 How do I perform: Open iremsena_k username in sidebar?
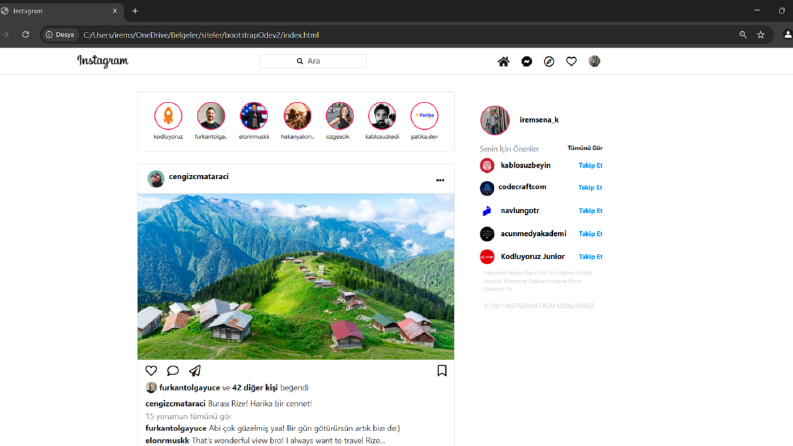click(539, 120)
